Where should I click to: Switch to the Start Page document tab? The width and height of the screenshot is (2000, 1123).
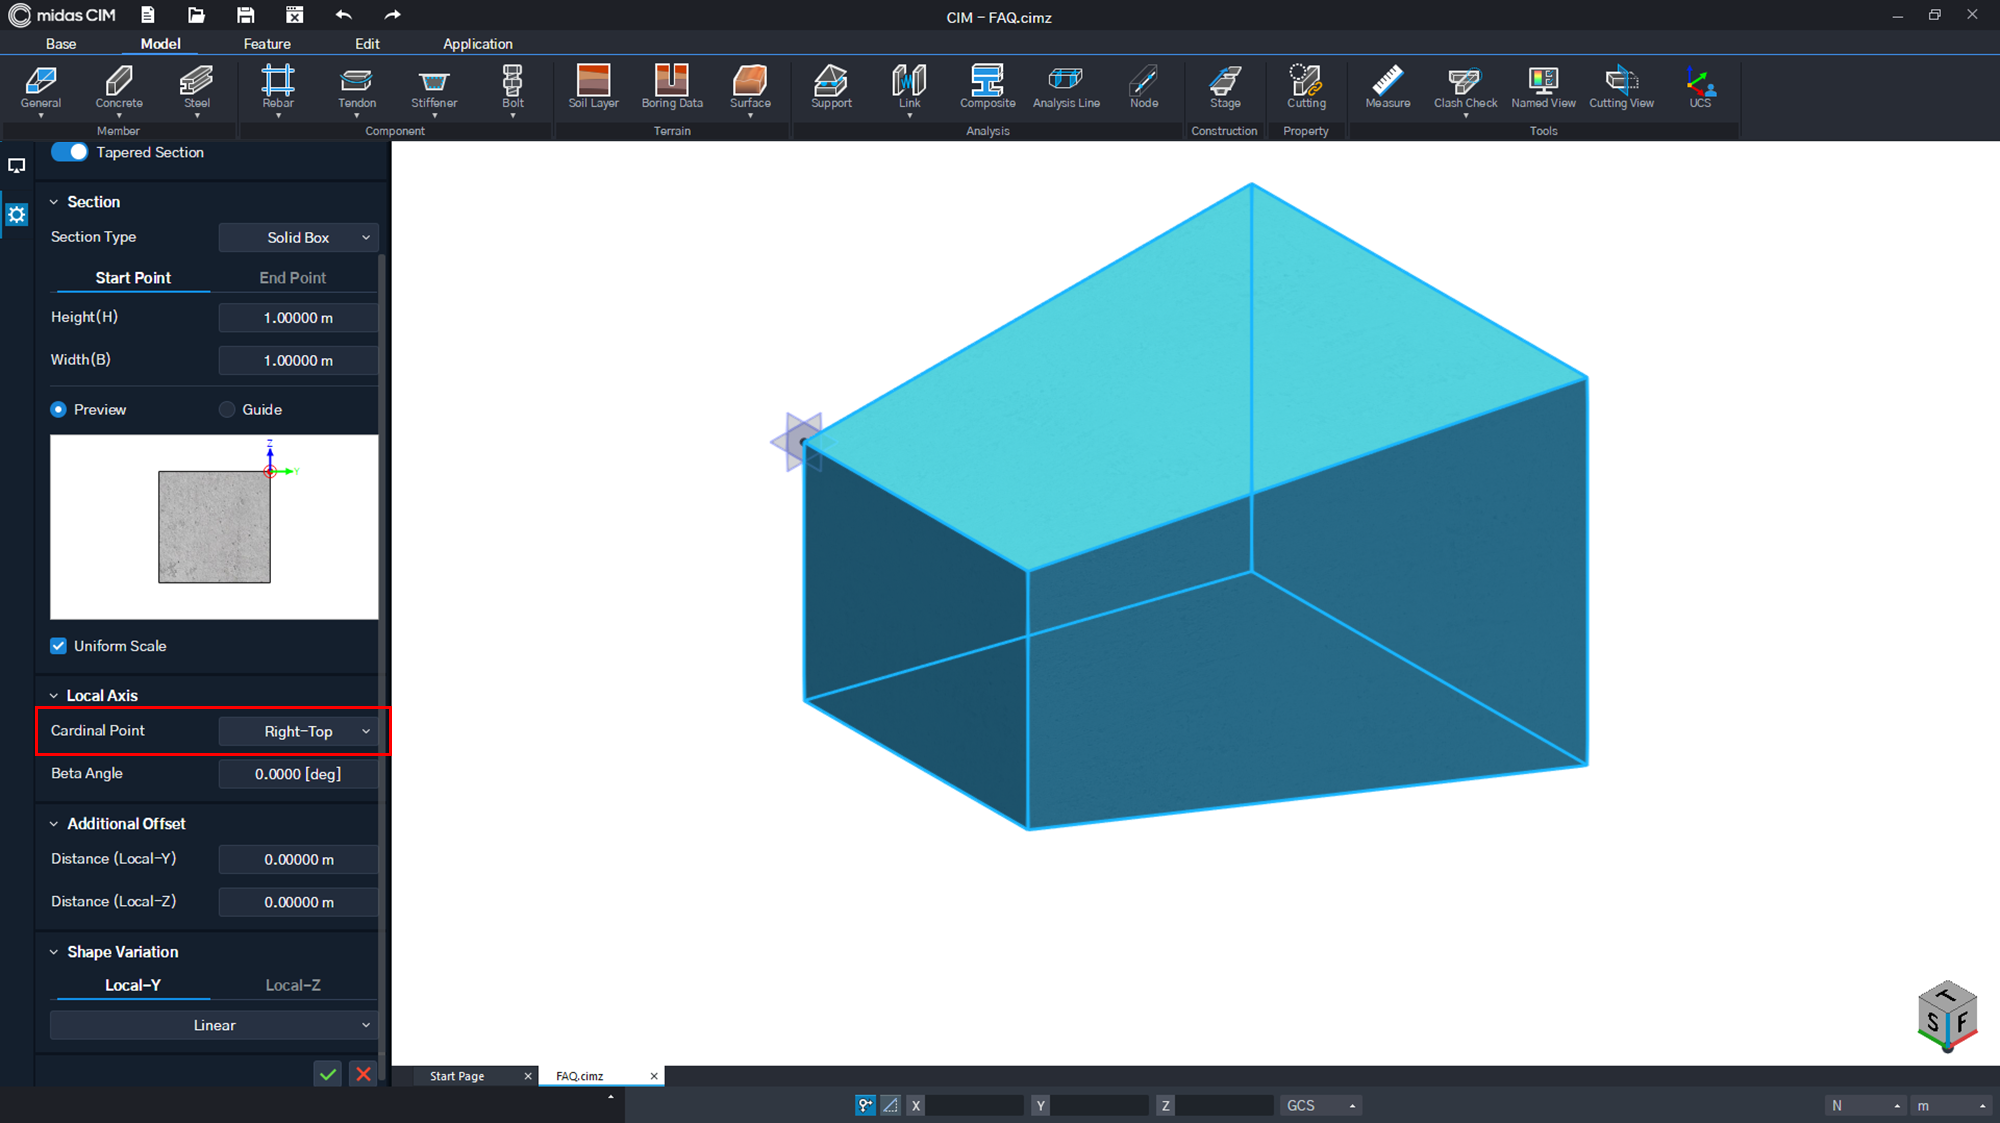[457, 1076]
